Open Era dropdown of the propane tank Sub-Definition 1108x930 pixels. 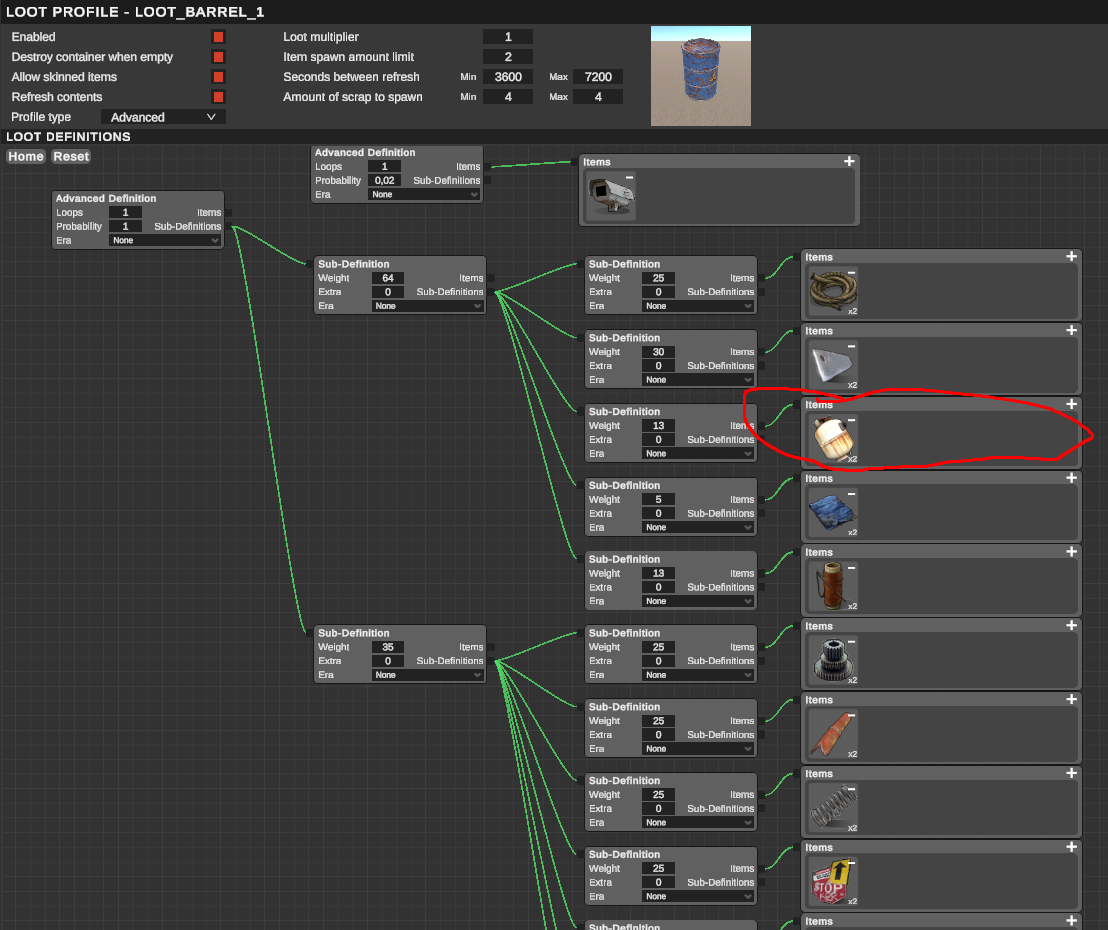pyautogui.click(x=698, y=454)
